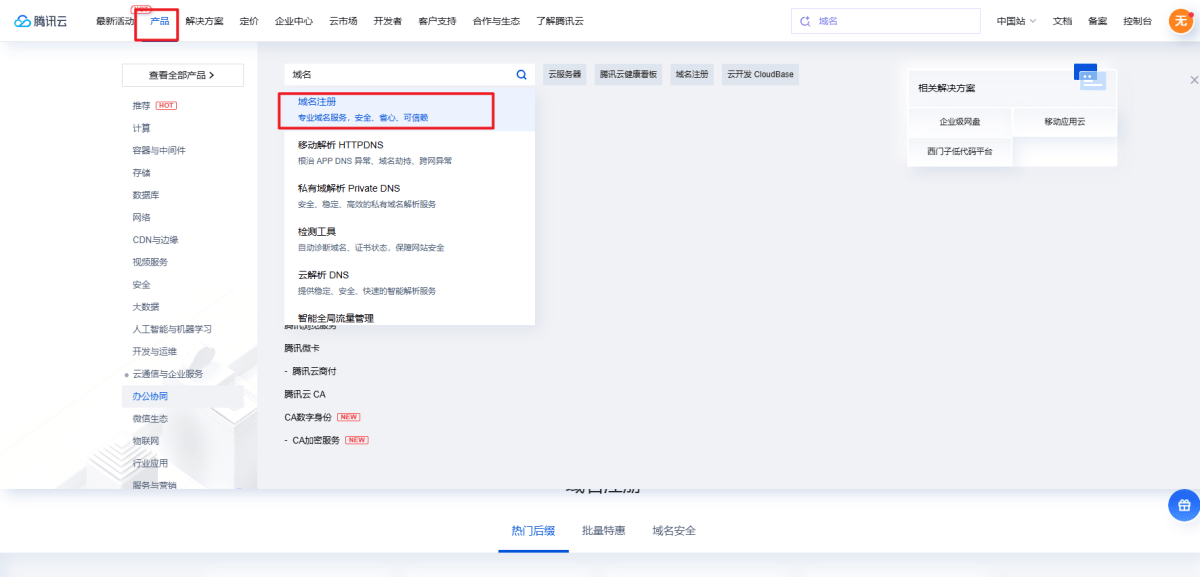Click the product search field containing 域名
Image resolution: width=1200 pixels, height=577 pixels.
point(400,75)
